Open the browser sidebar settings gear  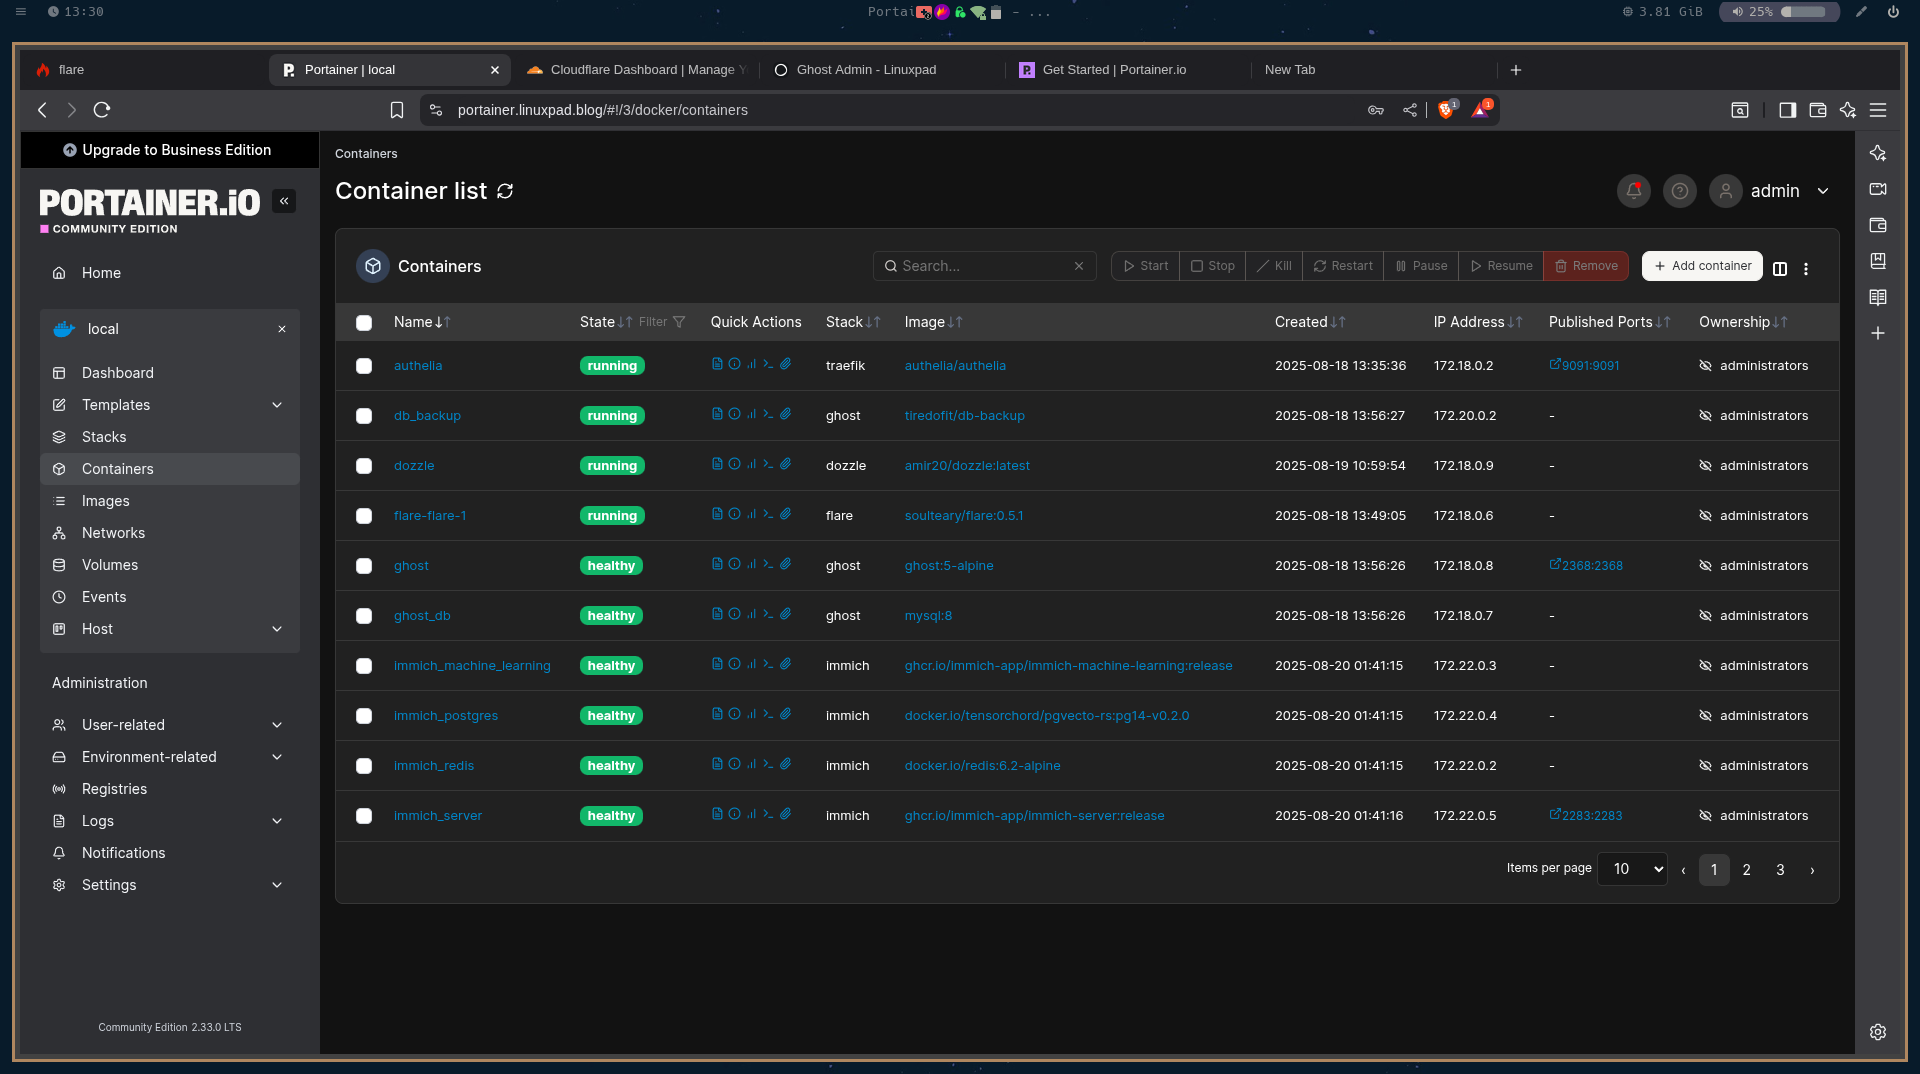coord(1878,1032)
